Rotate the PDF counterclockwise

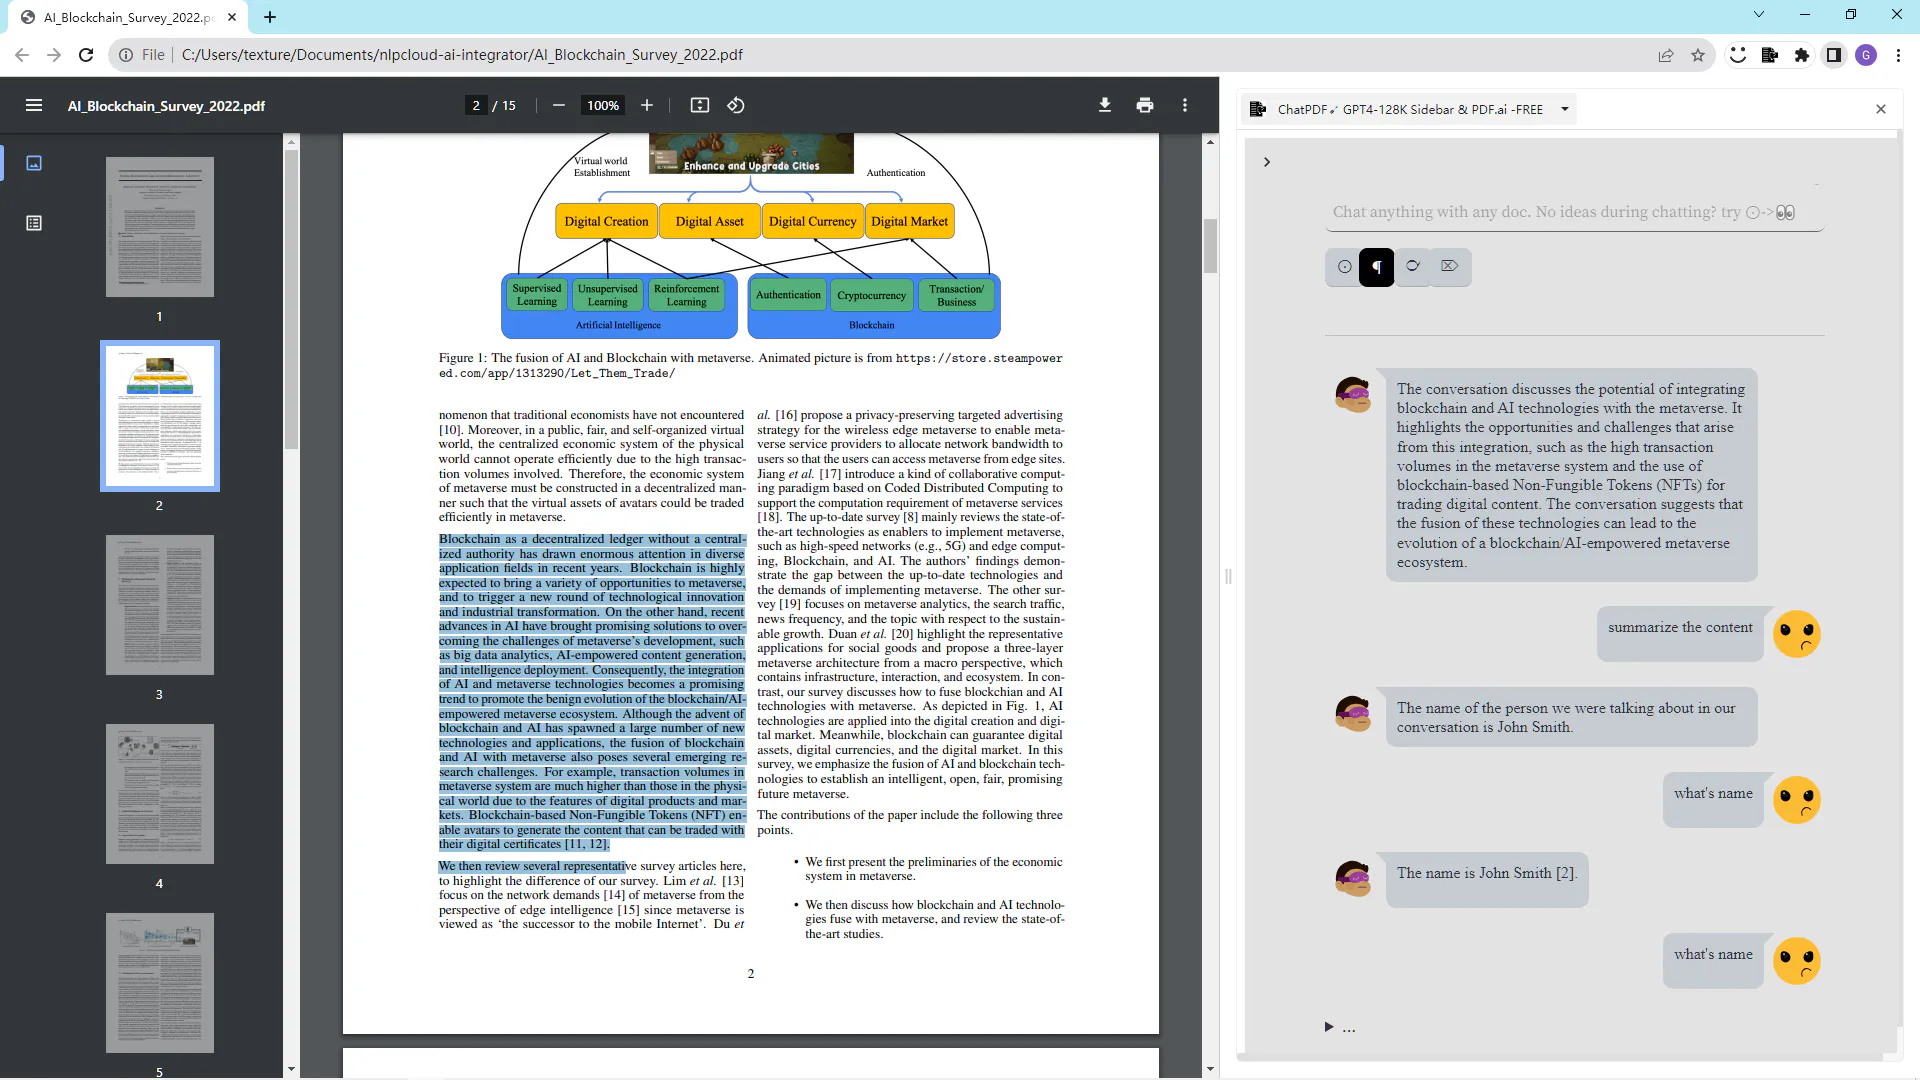pyautogui.click(x=736, y=105)
